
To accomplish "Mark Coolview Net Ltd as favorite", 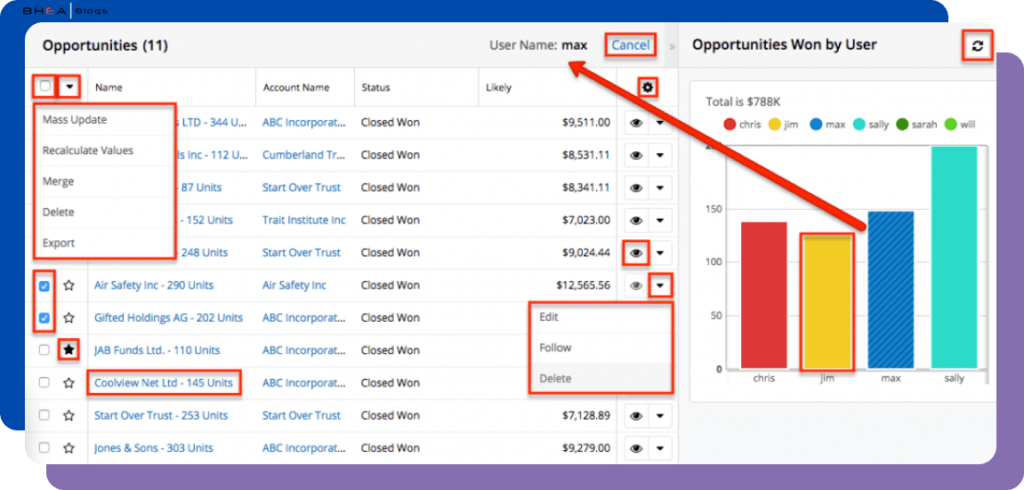I will tap(69, 383).
